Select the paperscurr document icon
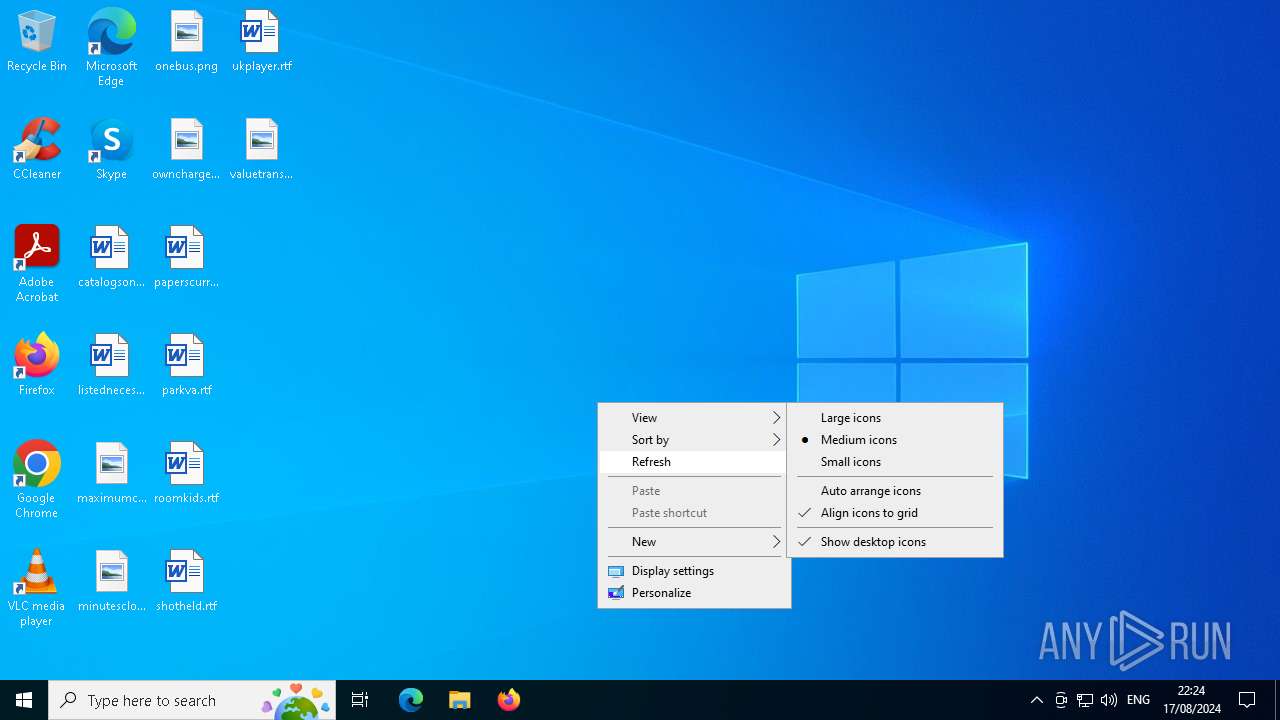The width and height of the screenshot is (1280, 720). point(186,258)
